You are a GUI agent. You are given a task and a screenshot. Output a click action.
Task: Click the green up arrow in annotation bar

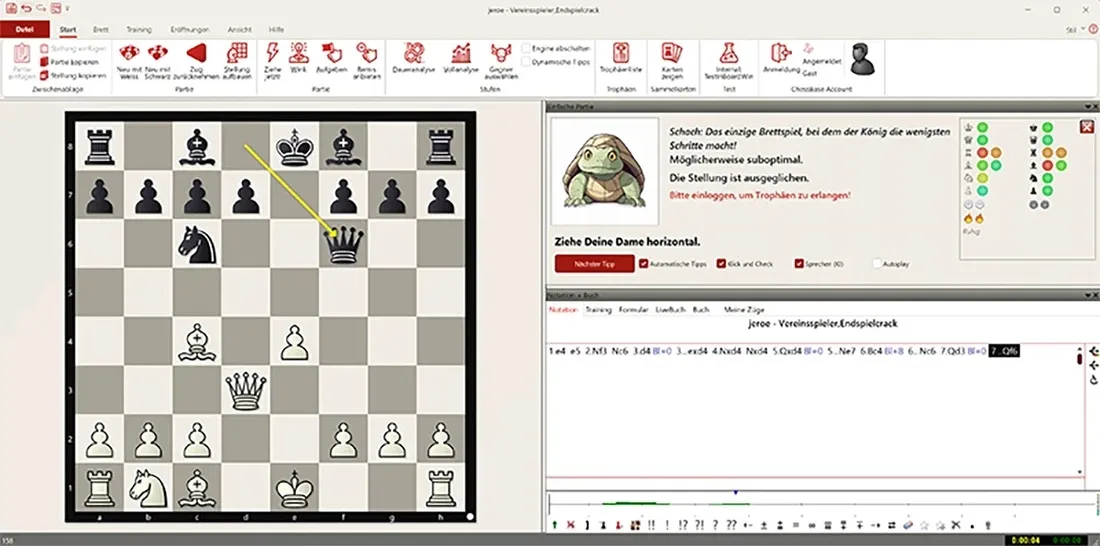[554, 524]
